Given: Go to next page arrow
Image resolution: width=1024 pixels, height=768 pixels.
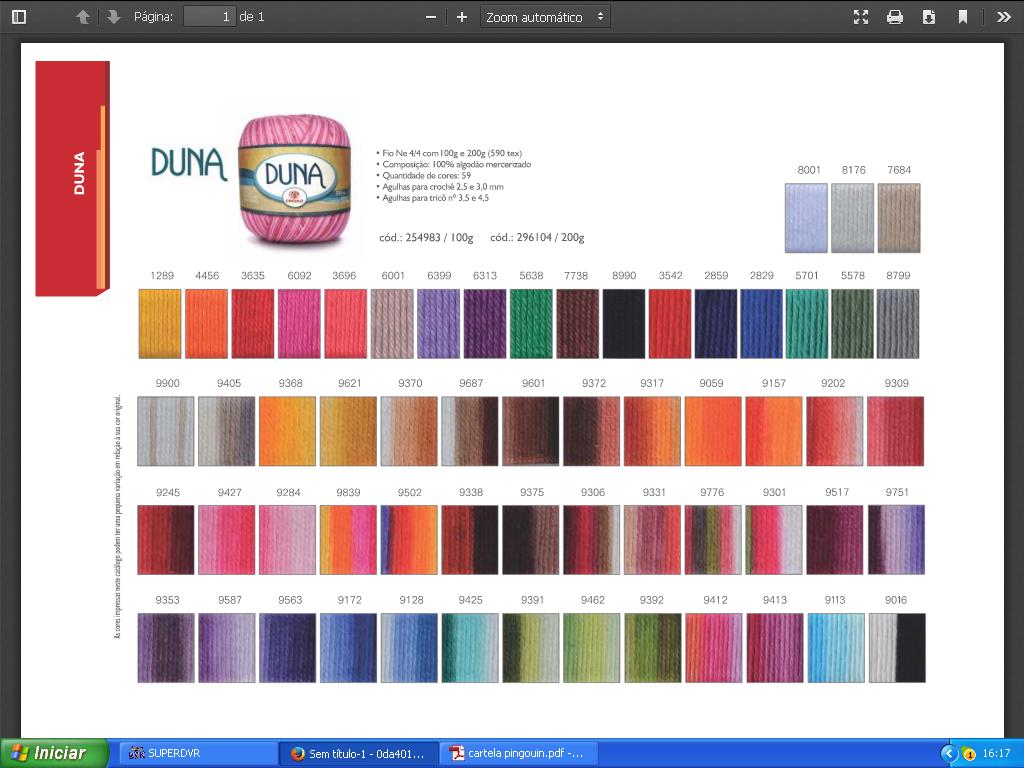Looking at the screenshot, I should (114, 17).
